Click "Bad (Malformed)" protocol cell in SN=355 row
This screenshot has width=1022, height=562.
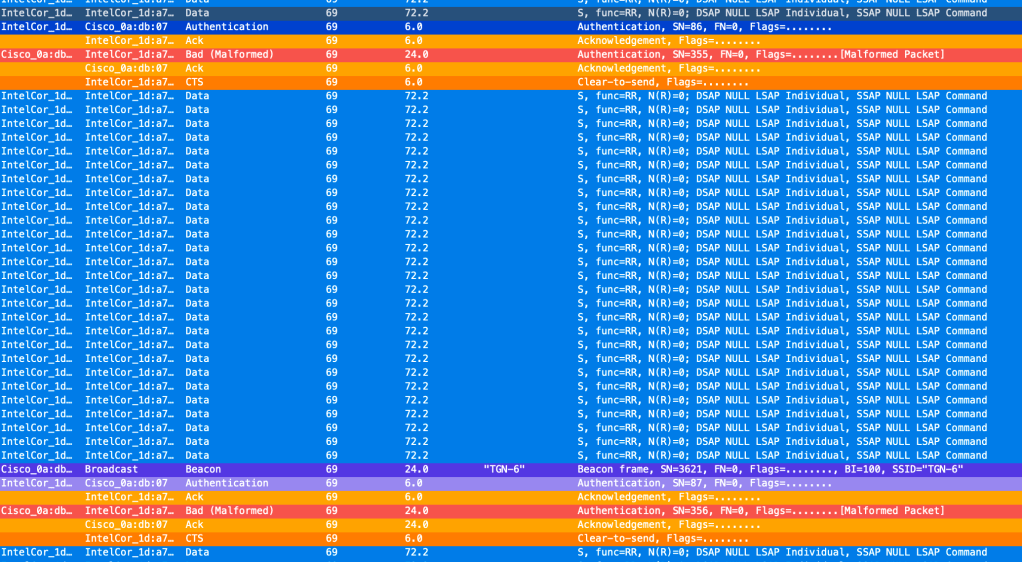coord(229,54)
